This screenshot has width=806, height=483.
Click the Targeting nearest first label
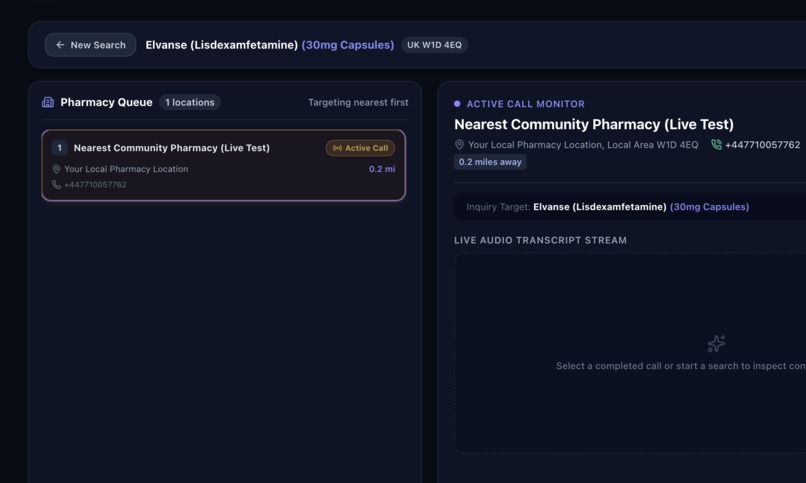358,102
